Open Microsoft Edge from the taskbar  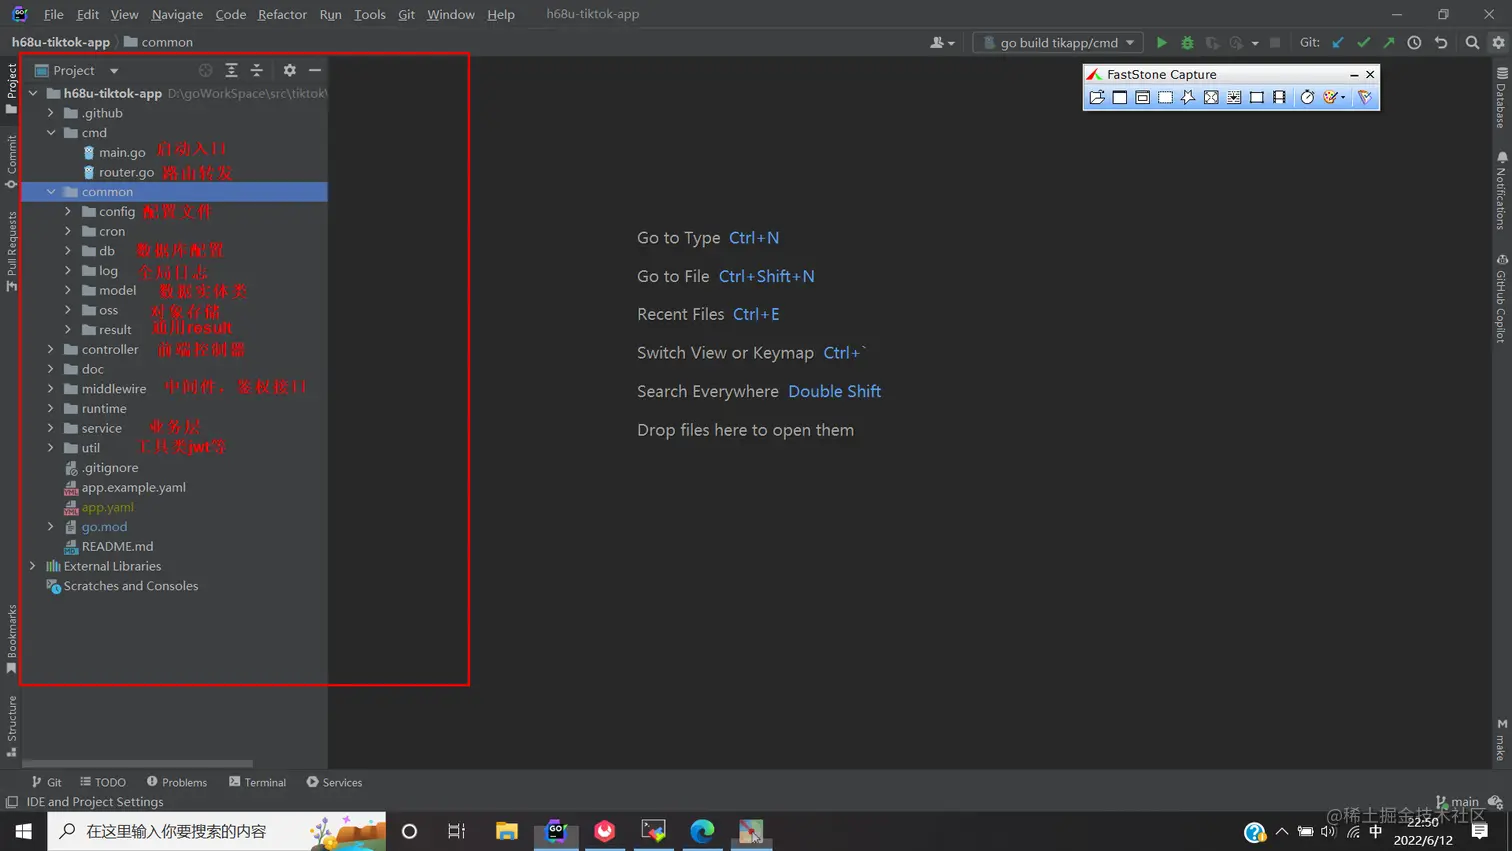click(702, 831)
